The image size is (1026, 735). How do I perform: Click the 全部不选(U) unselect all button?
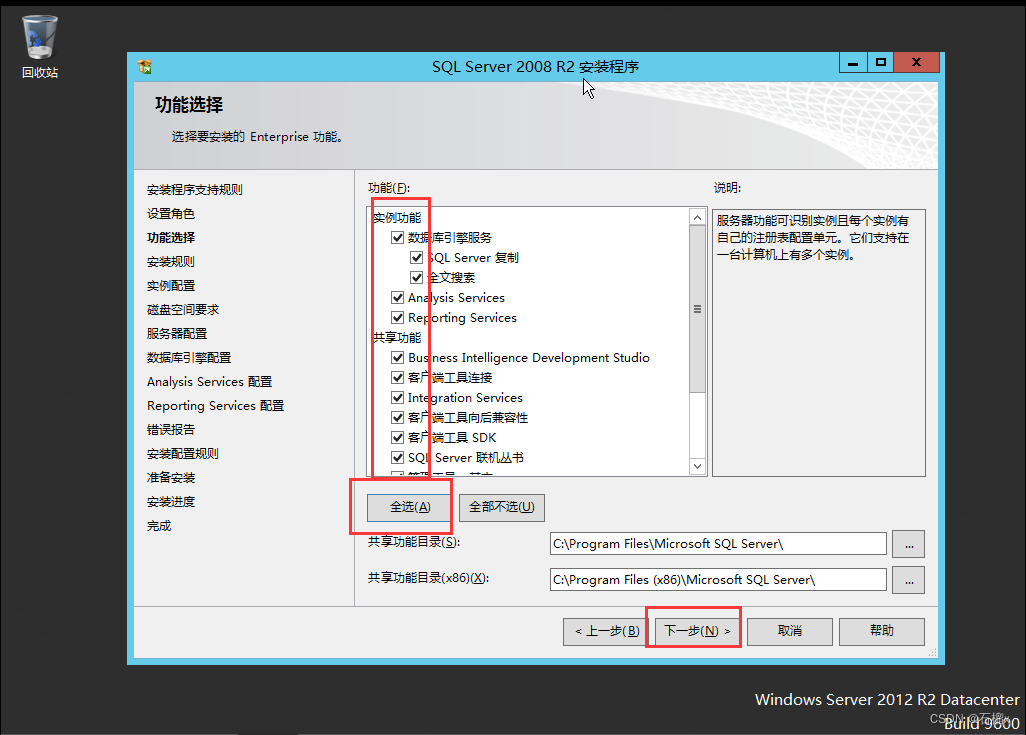502,507
